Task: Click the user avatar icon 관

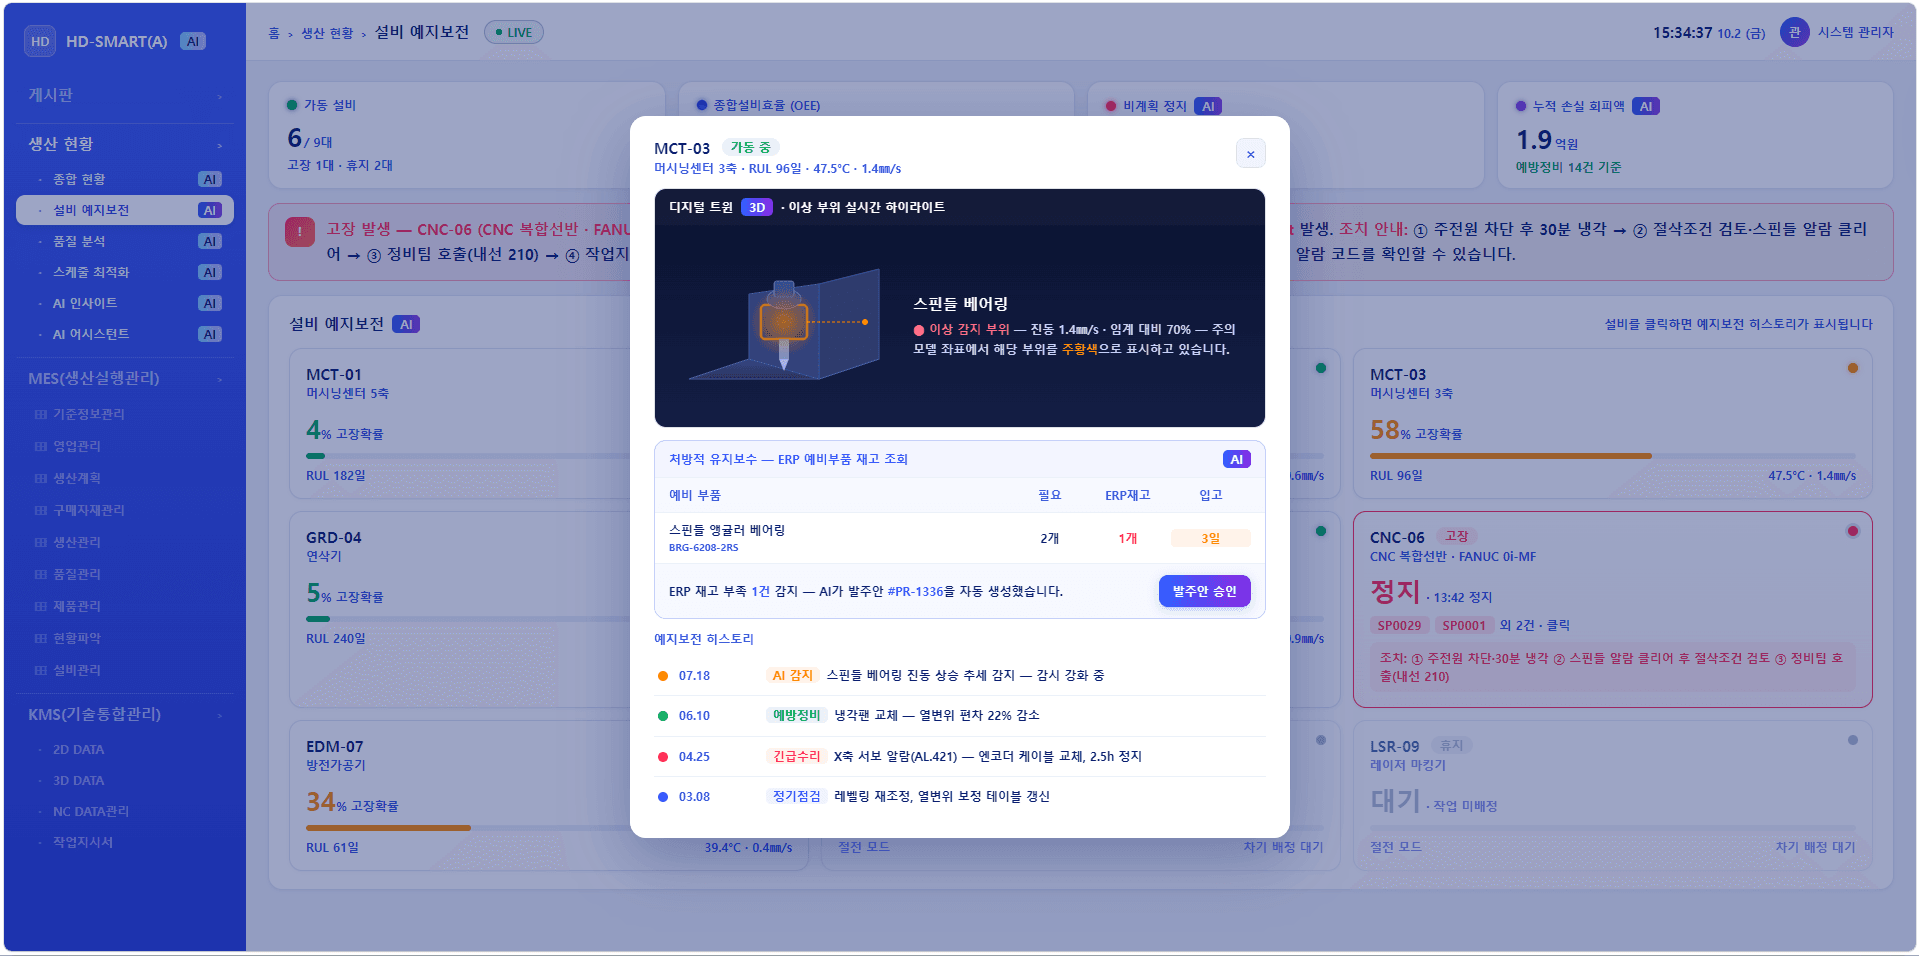Action: click(x=1795, y=32)
